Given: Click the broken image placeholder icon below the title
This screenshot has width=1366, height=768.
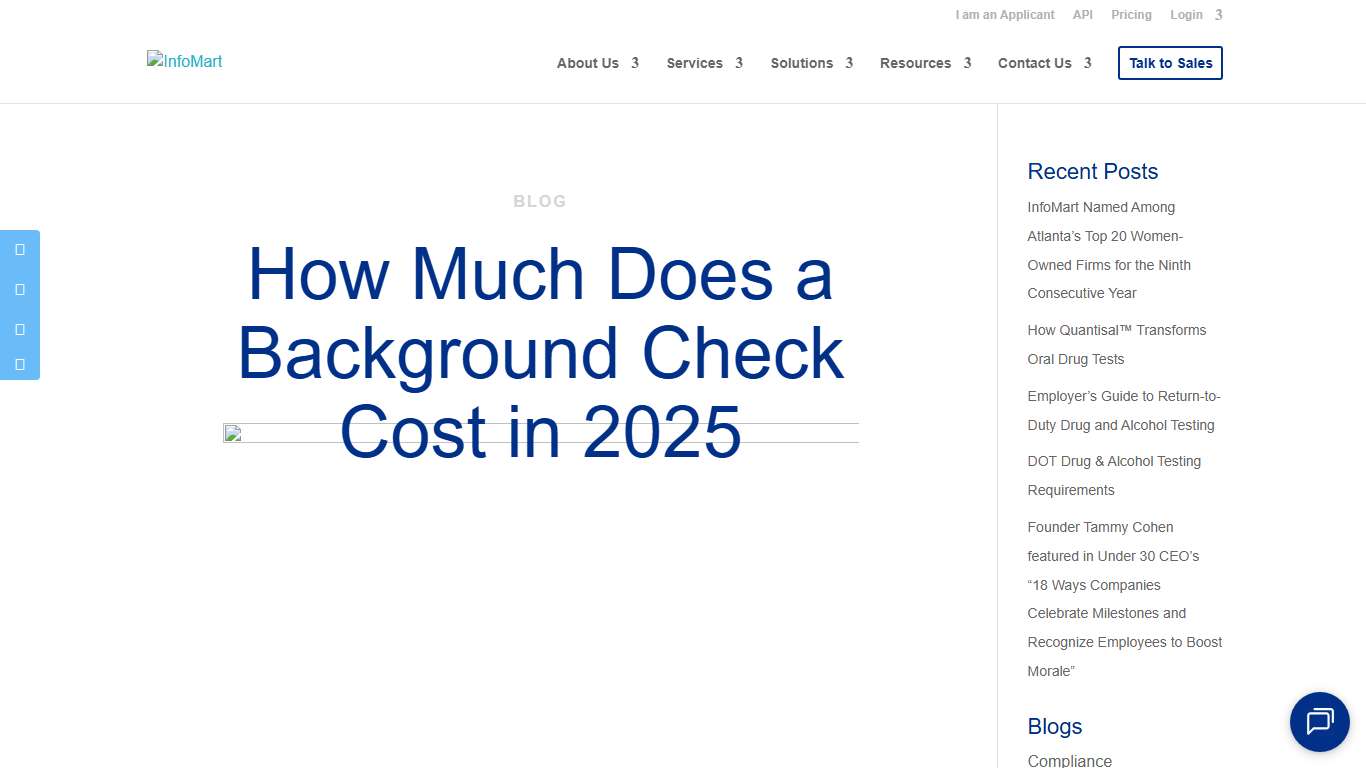Looking at the screenshot, I should tap(232, 432).
